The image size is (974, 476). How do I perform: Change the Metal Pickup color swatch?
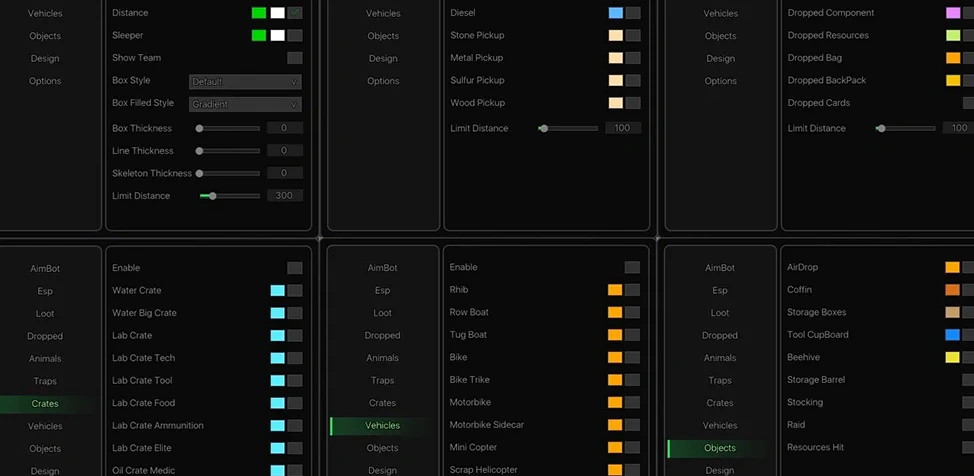coord(616,58)
